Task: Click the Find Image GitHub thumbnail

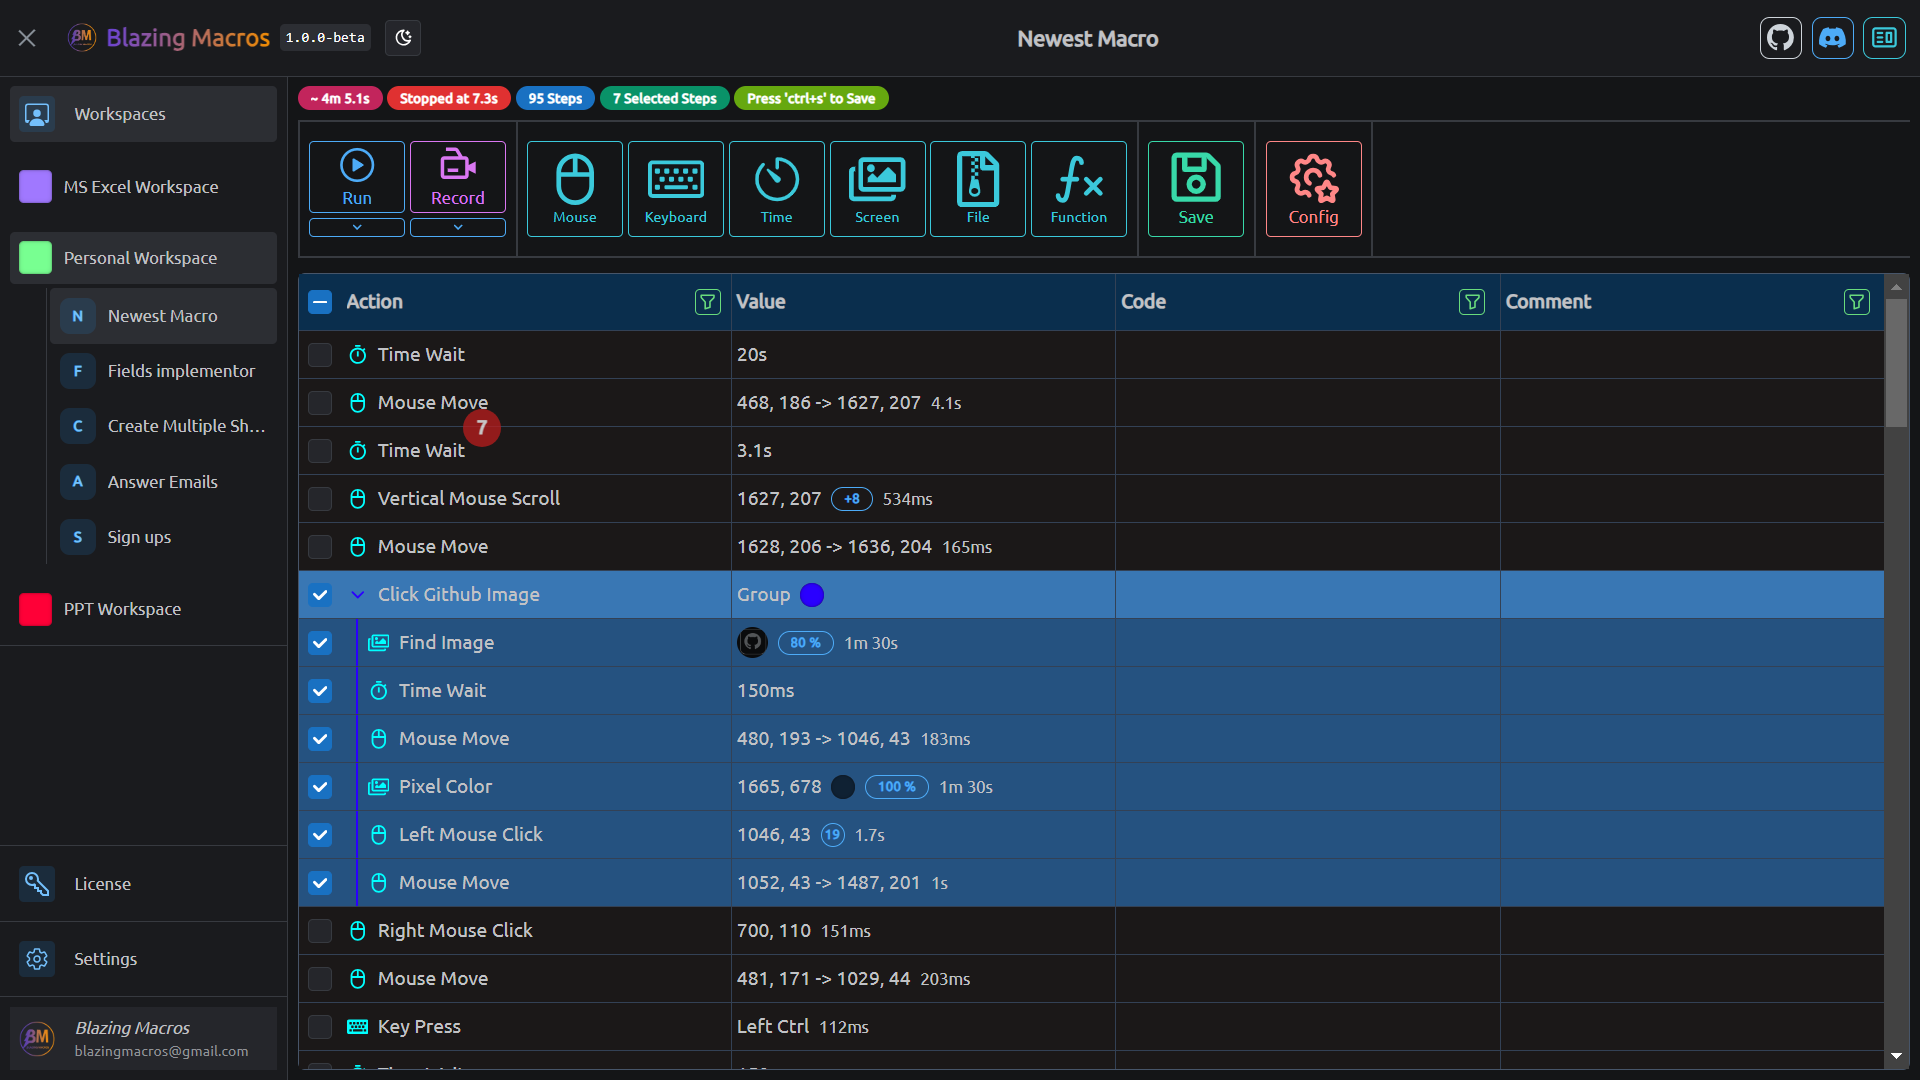Action: pyautogui.click(x=752, y=643)
